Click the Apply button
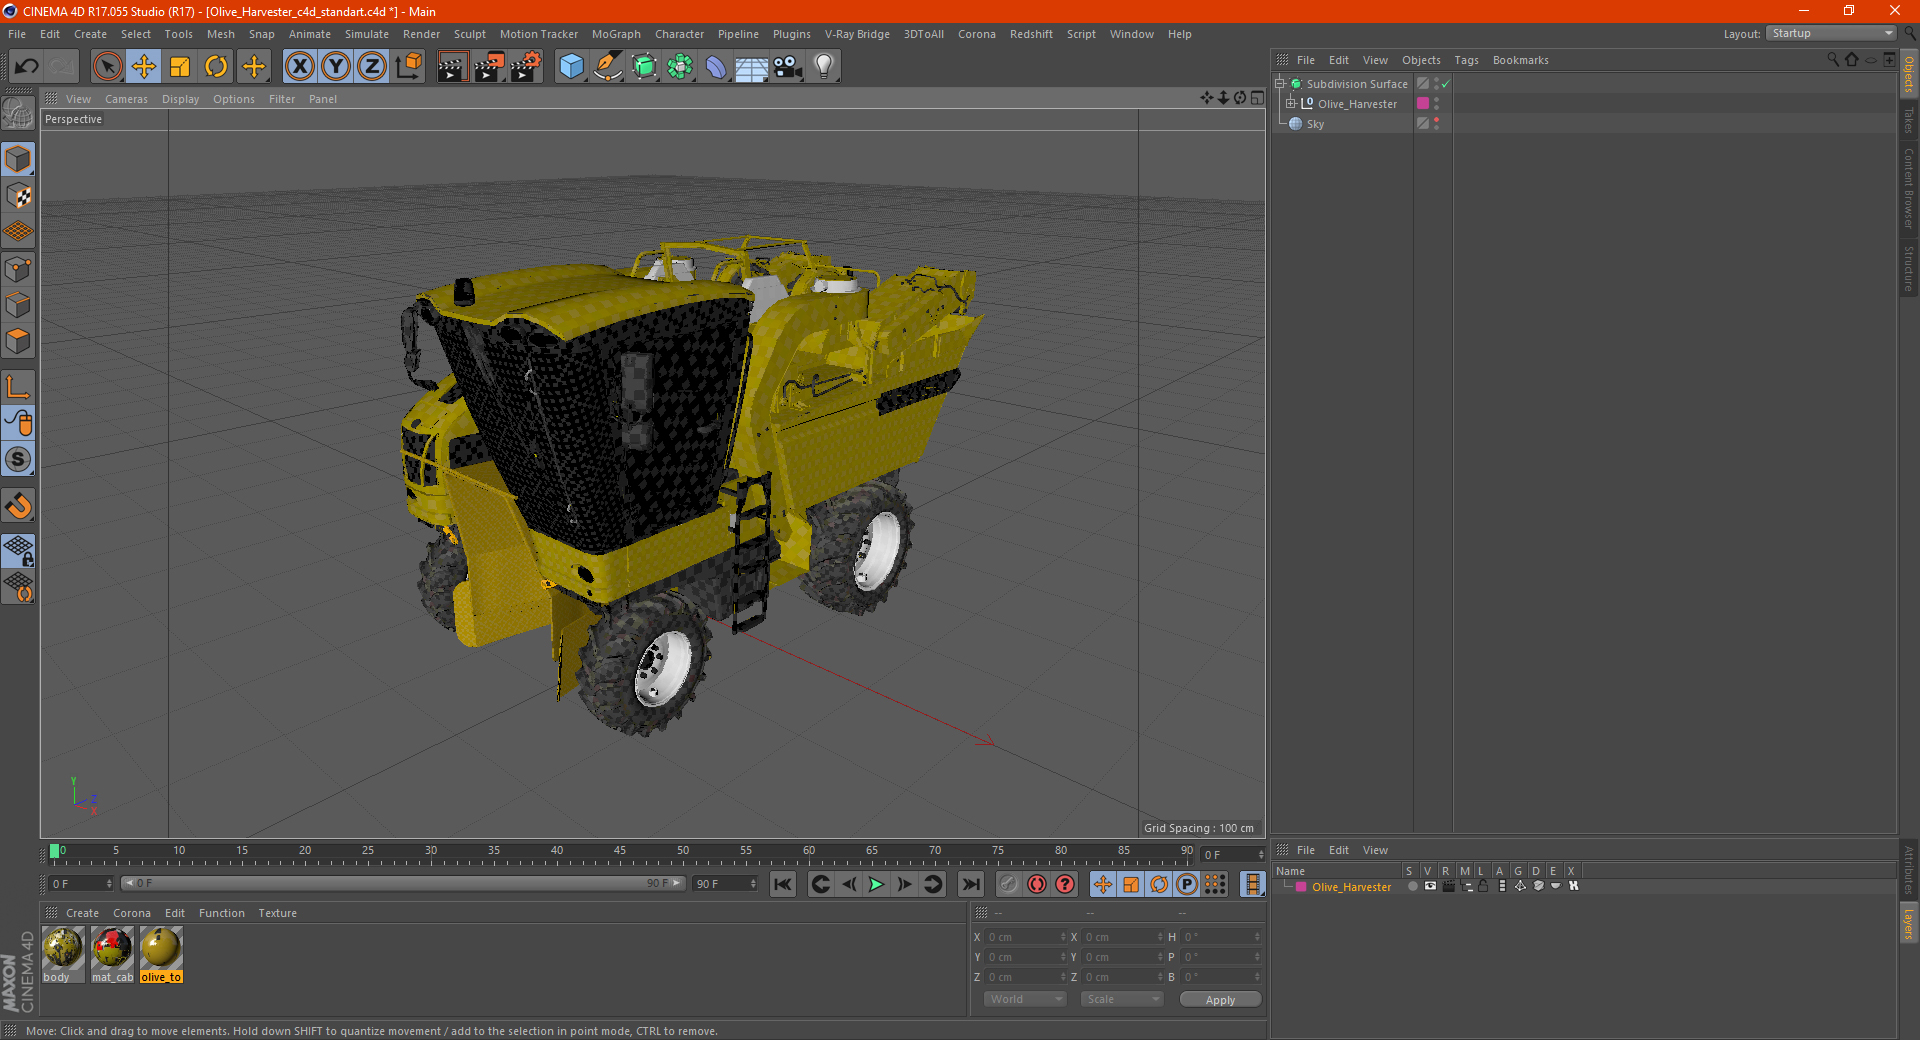 pos(1220,999)
